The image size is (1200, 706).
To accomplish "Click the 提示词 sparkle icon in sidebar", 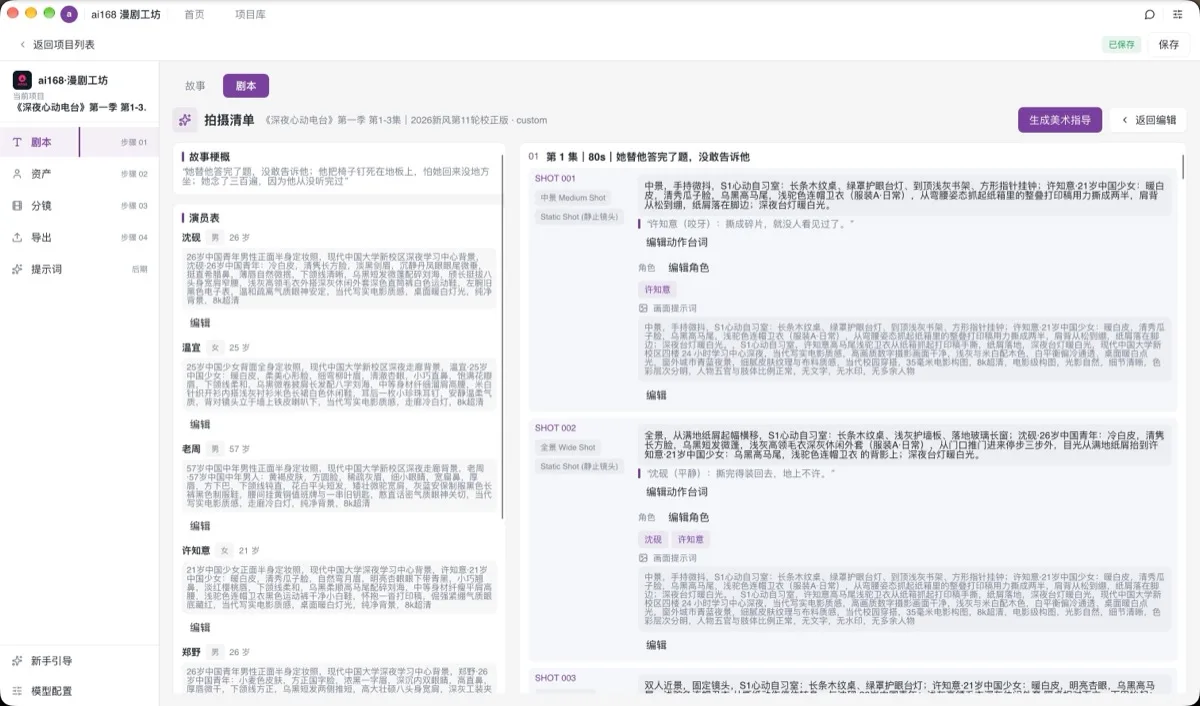I will [x=17, y=269].
